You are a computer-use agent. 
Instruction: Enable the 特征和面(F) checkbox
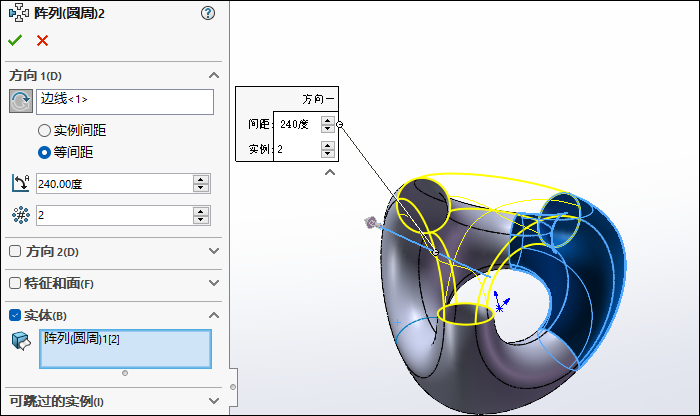tap(15, 283)
